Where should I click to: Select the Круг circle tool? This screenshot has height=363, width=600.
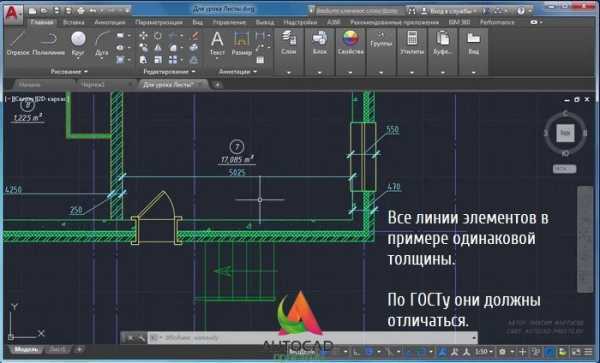[x=78, y=43]
